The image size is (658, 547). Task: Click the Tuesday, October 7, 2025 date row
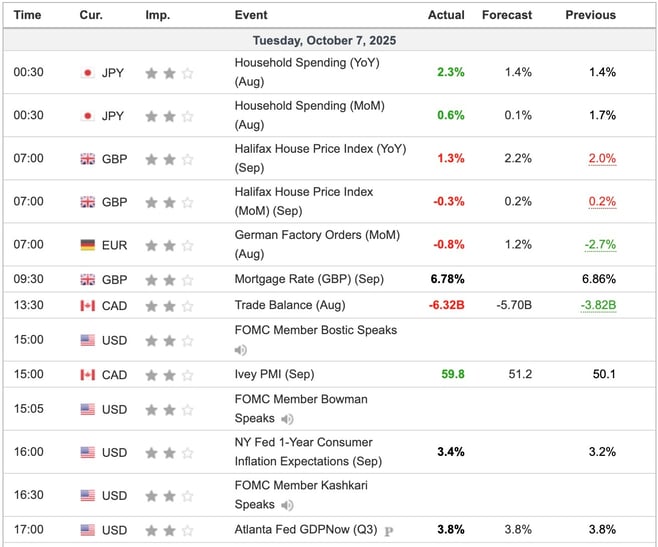(329, 40)
